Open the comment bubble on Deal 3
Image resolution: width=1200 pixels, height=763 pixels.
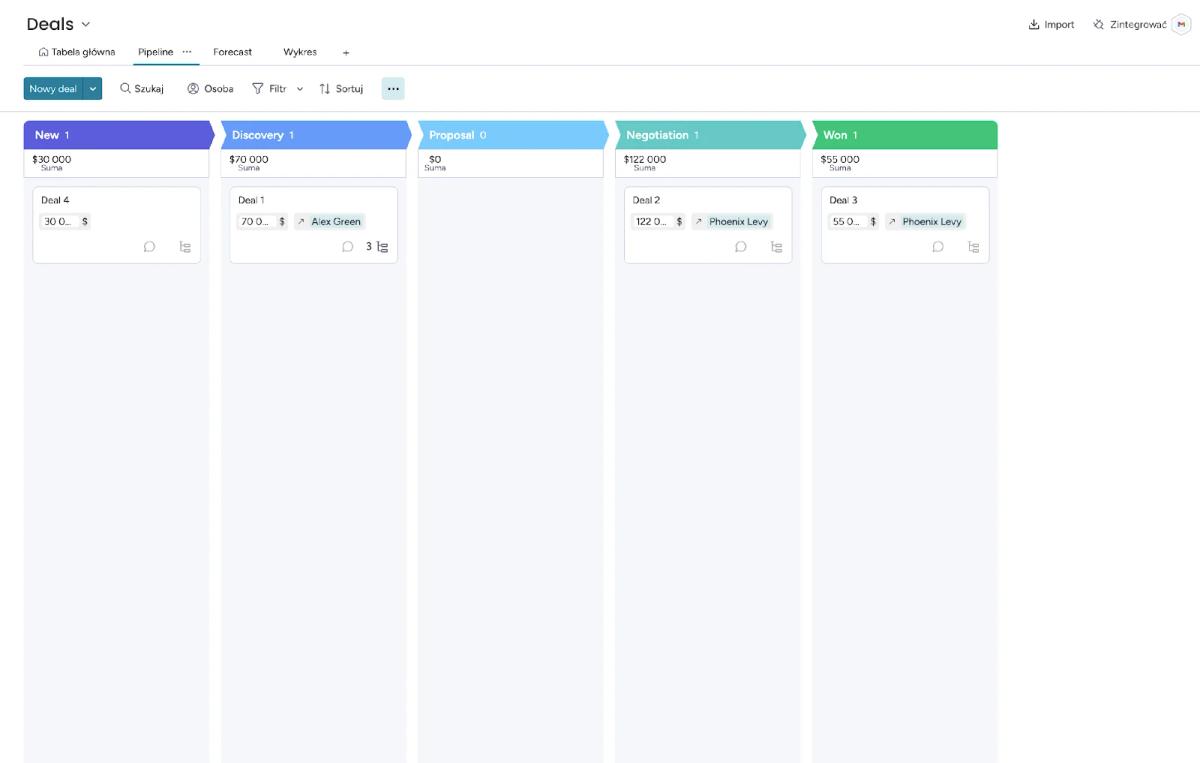pos(938,247)
